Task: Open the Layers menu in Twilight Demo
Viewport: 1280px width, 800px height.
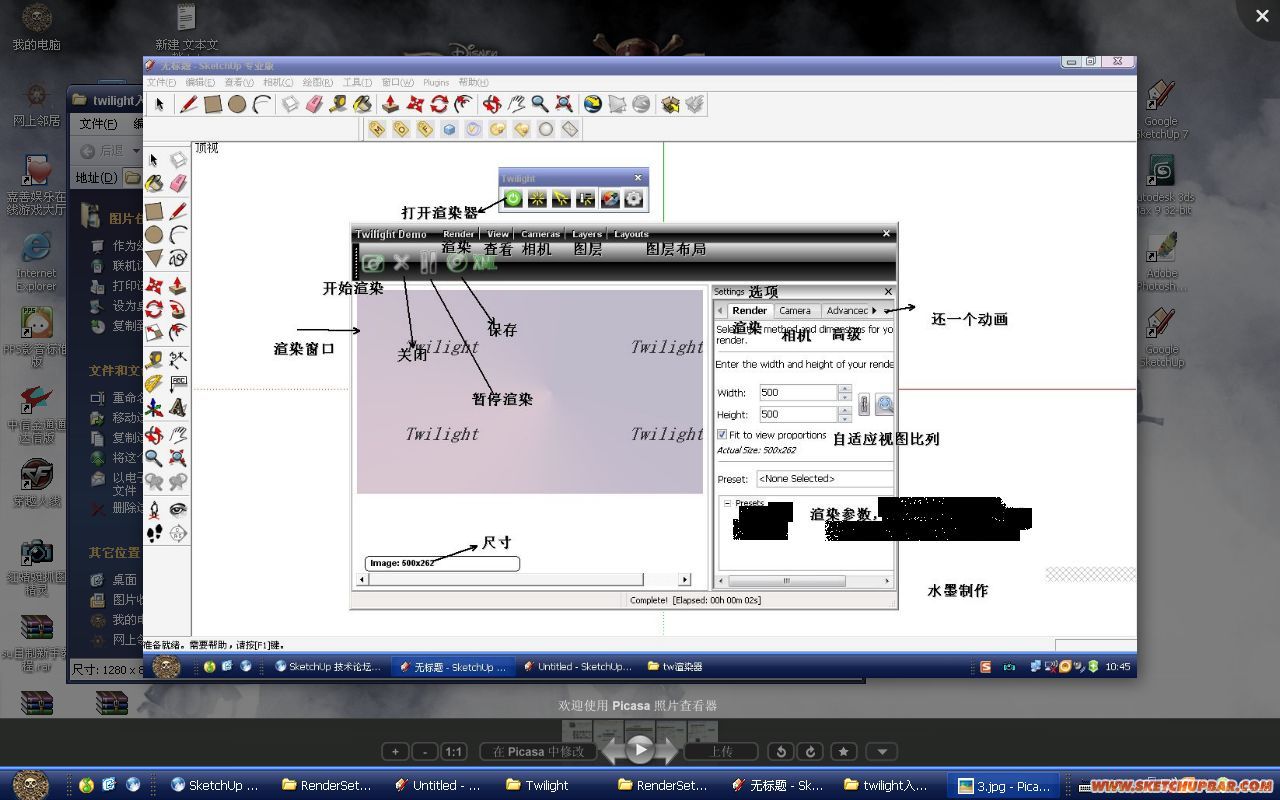Action: coord(587,234)
